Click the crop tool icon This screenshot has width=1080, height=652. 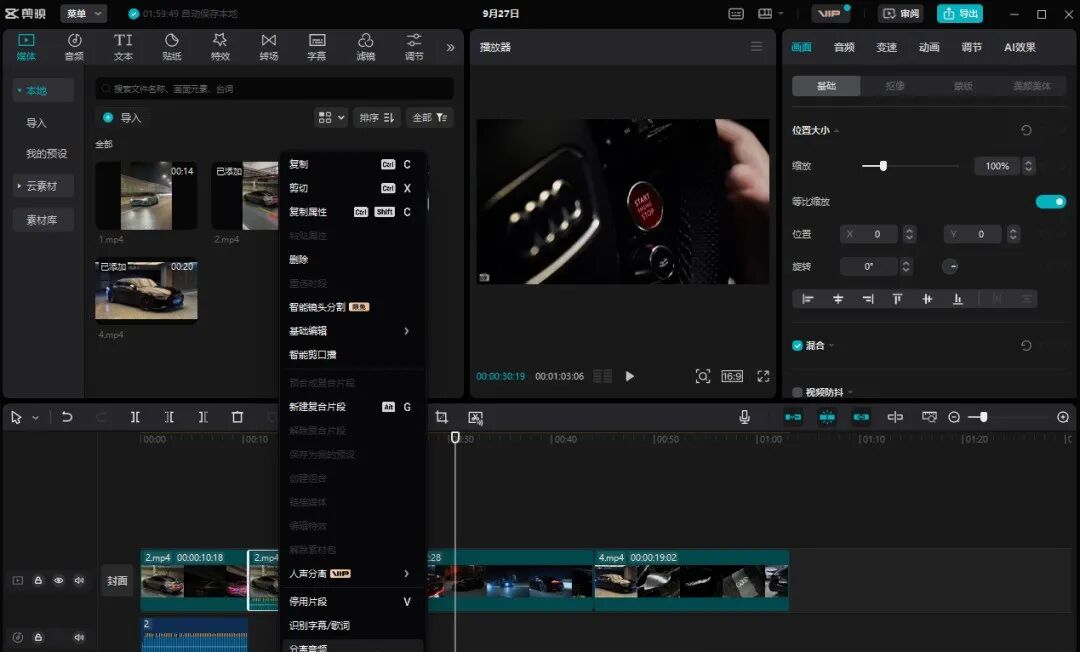pyautogui.click(x=441, y=417)
